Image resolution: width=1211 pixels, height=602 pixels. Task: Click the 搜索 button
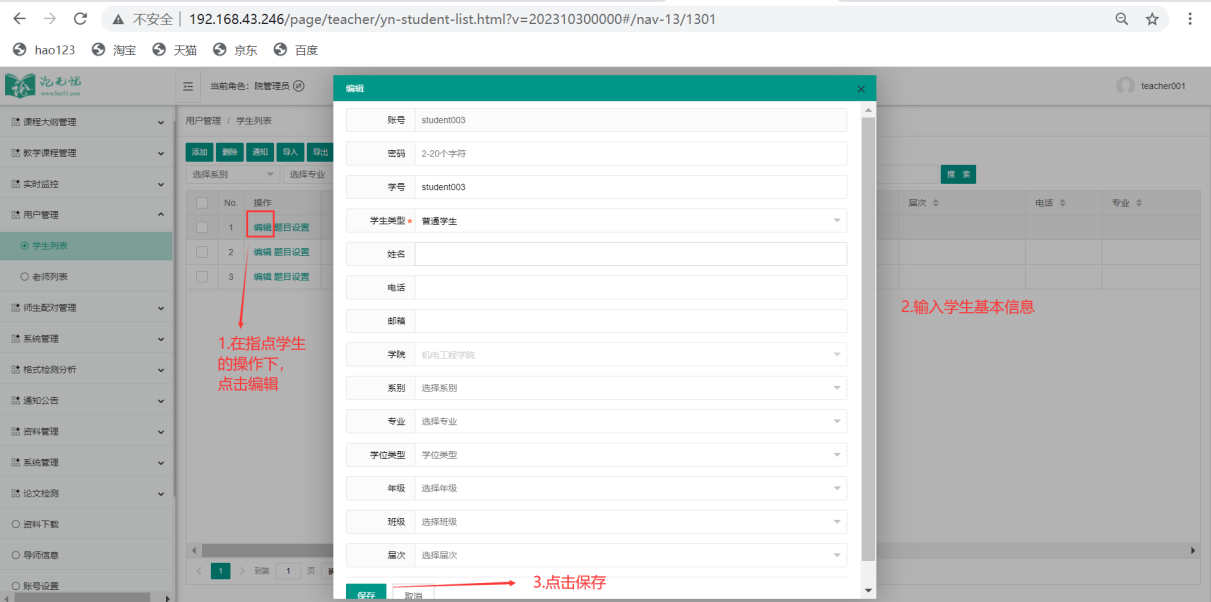958,175
